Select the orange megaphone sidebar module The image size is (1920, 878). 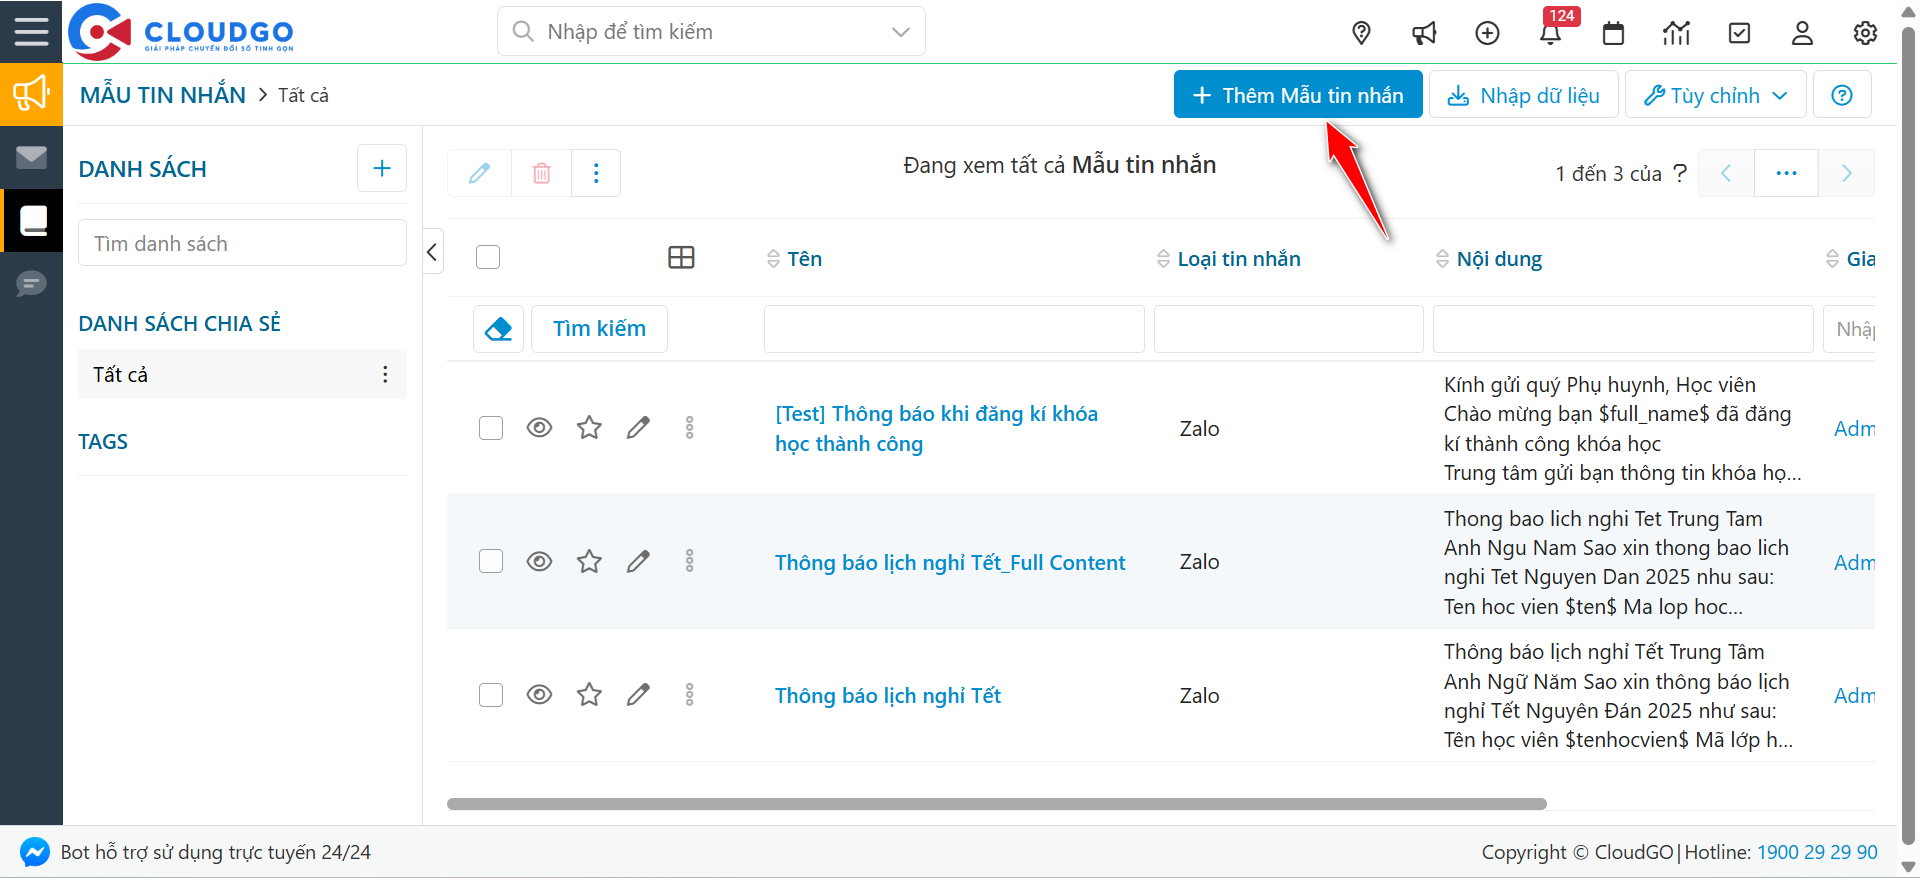point(31,94)
